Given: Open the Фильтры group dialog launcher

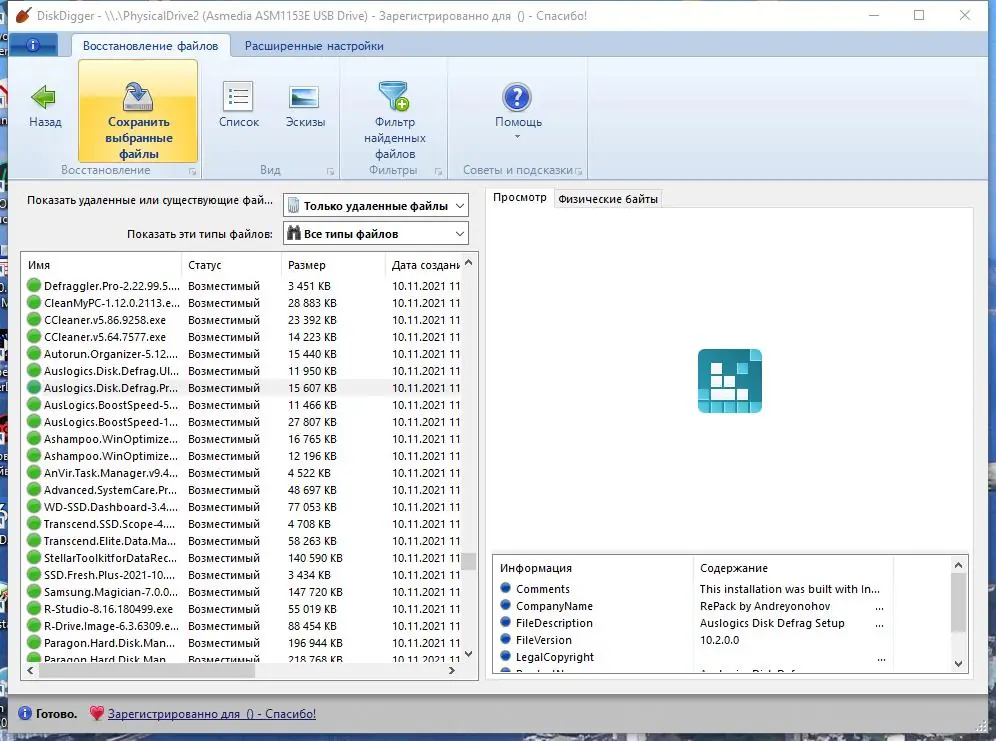Looking at the screenshot, I should 438,171.
